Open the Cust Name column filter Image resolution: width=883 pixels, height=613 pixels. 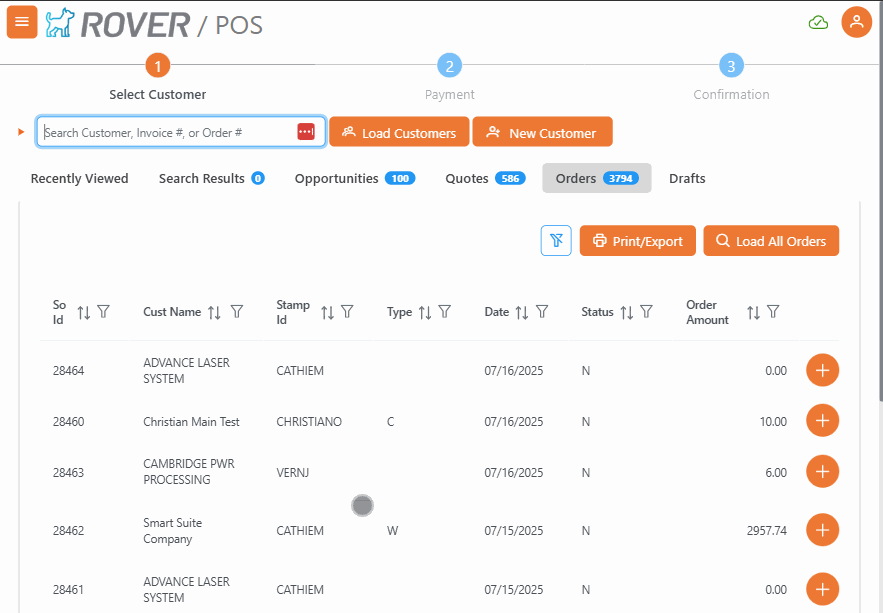pos(237,312)
